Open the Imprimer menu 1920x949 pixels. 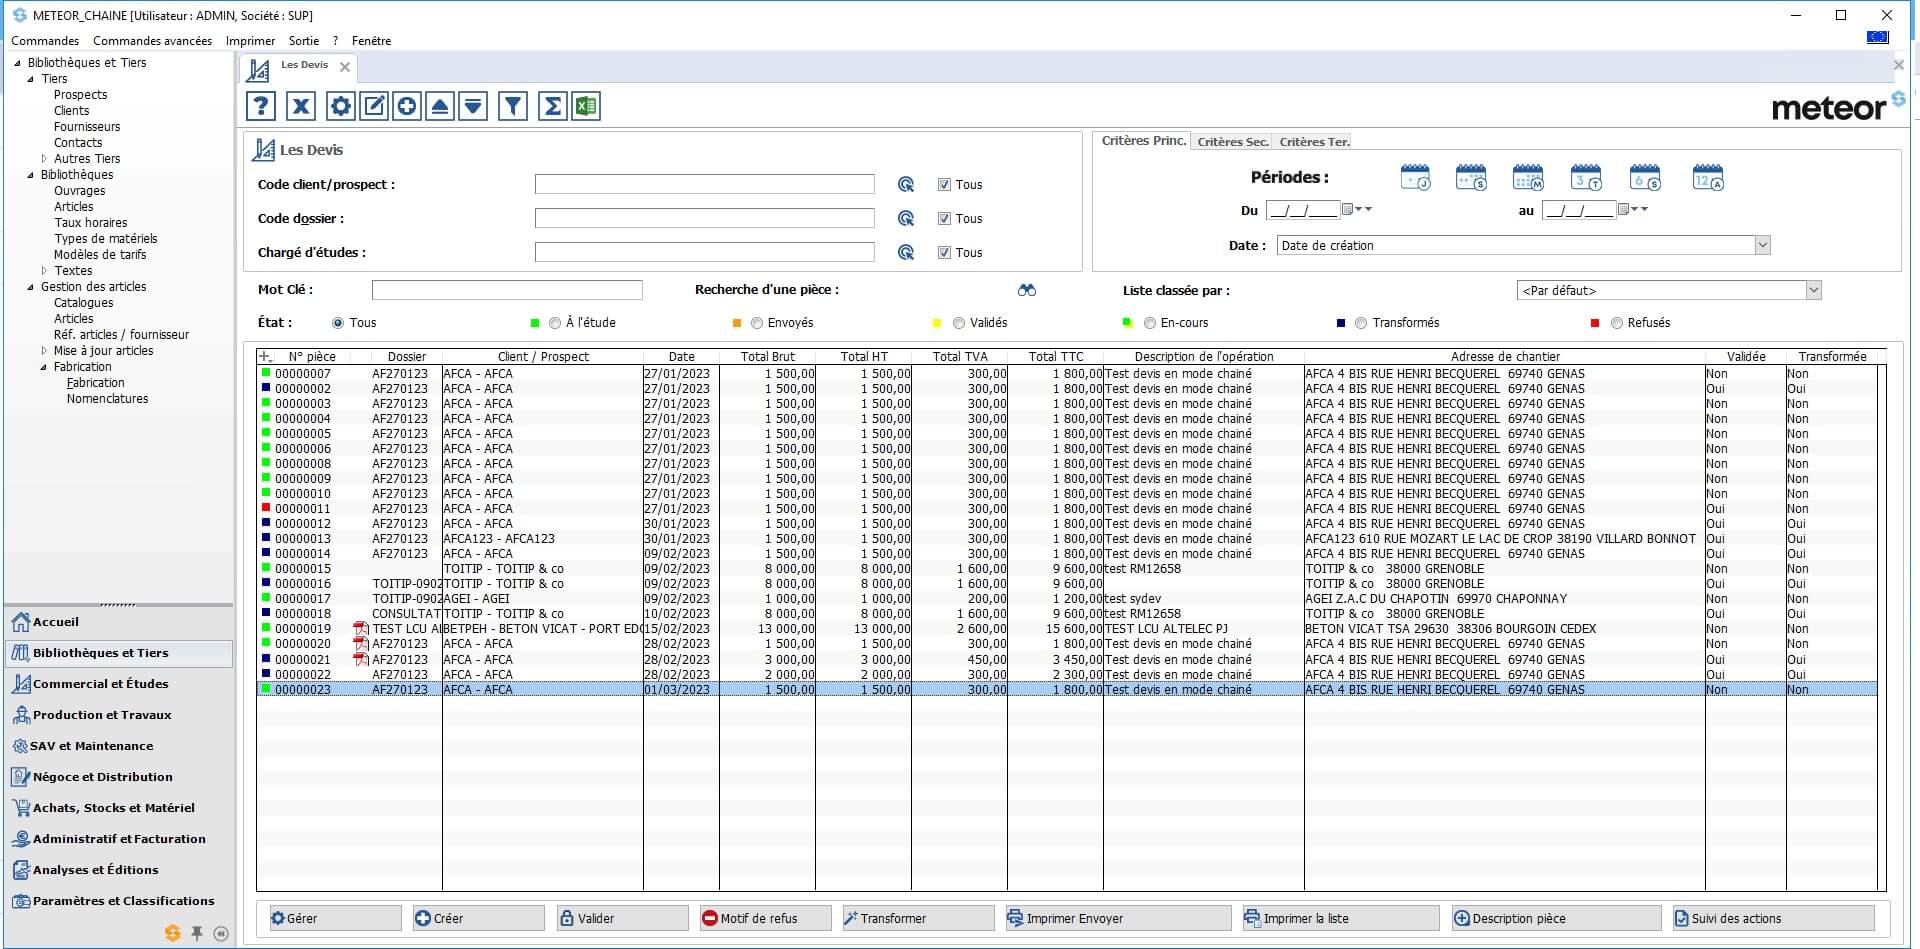[x=250, y=41]
